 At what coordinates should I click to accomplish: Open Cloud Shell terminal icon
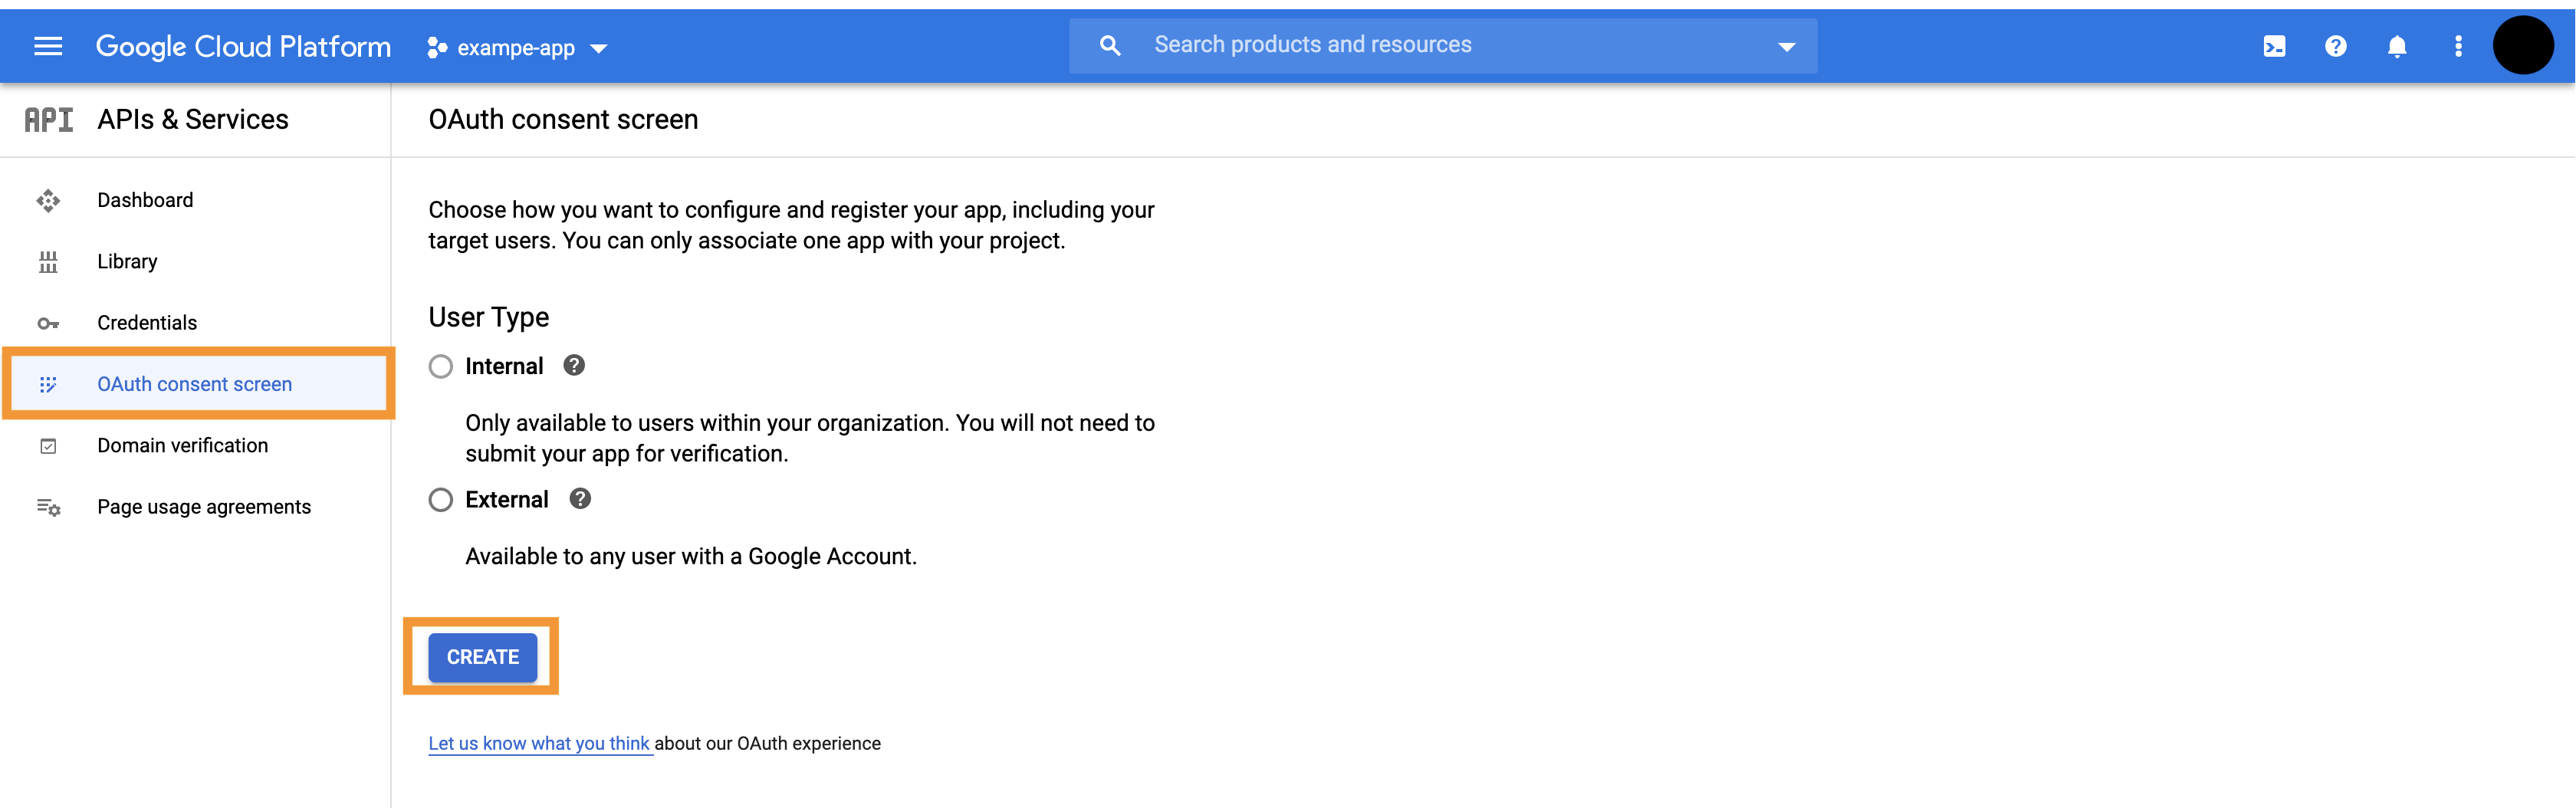click(2273, 46)
